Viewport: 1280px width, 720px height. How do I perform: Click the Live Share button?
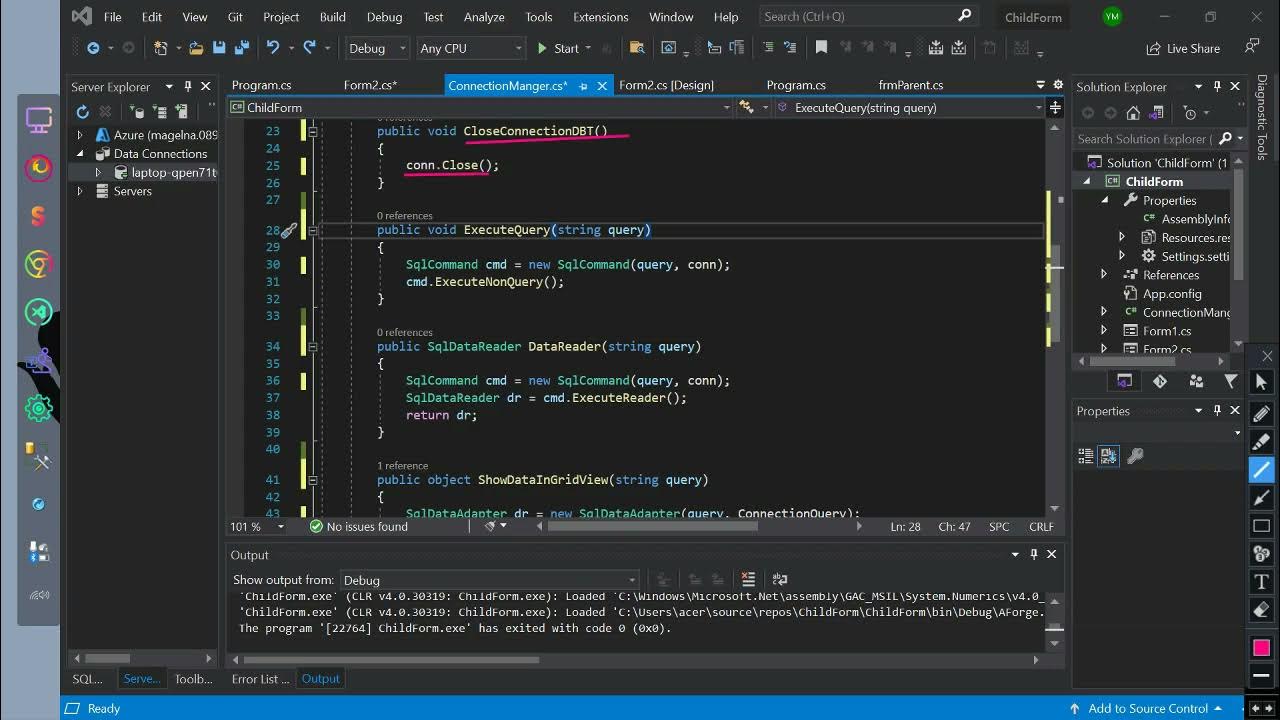(1183, 48)
